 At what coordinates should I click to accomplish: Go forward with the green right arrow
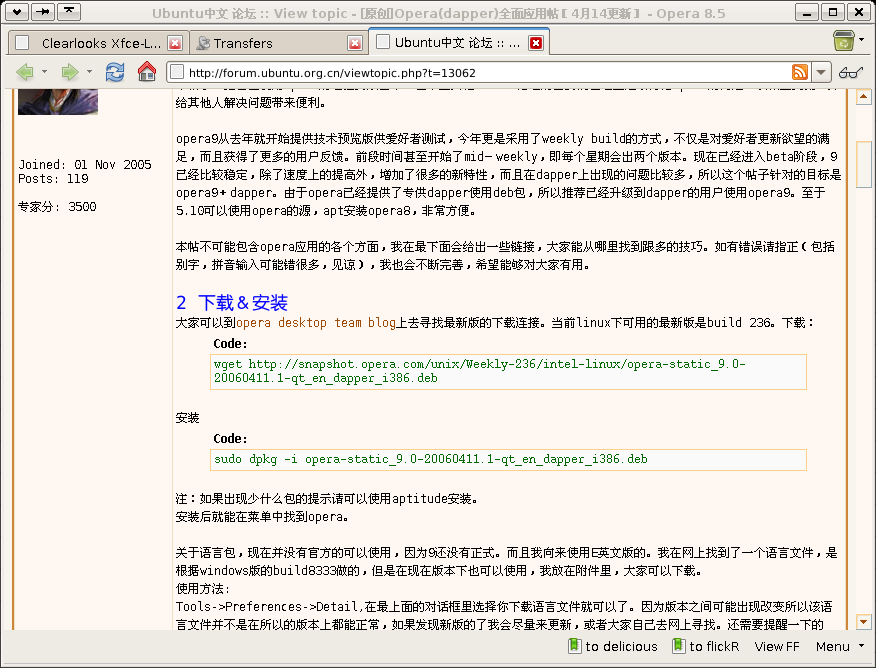tap(69, 72)
